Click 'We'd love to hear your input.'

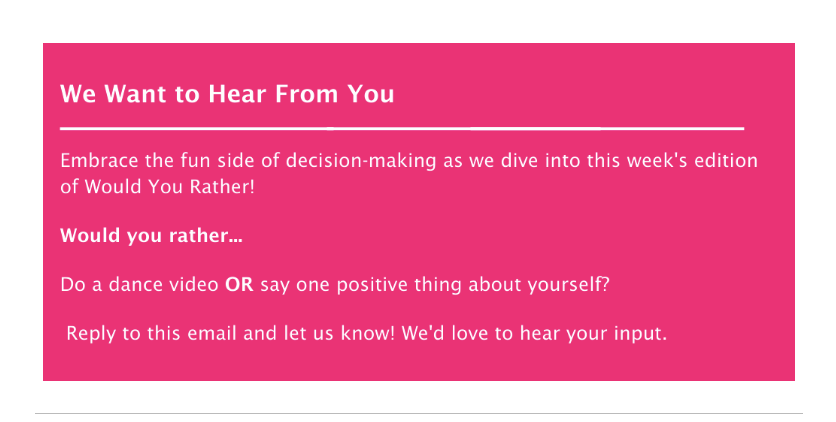point(534,334)
